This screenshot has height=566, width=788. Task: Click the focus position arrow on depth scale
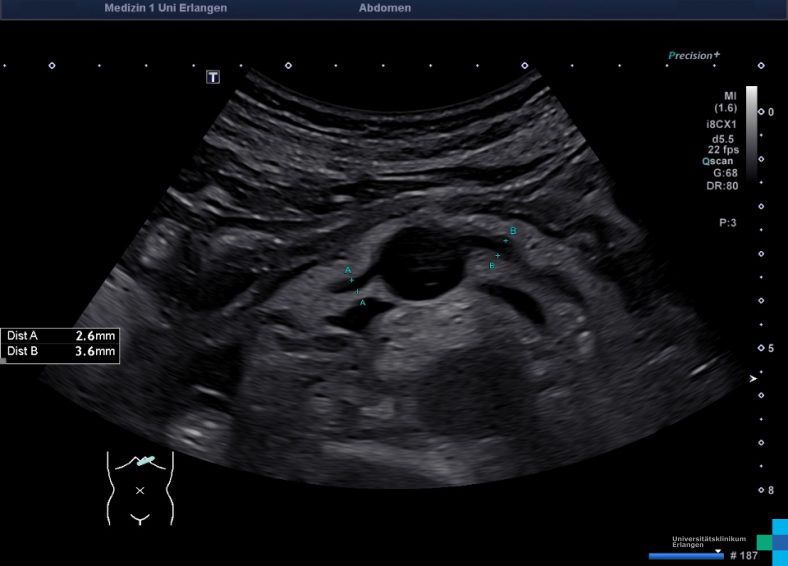click(754, 378)
